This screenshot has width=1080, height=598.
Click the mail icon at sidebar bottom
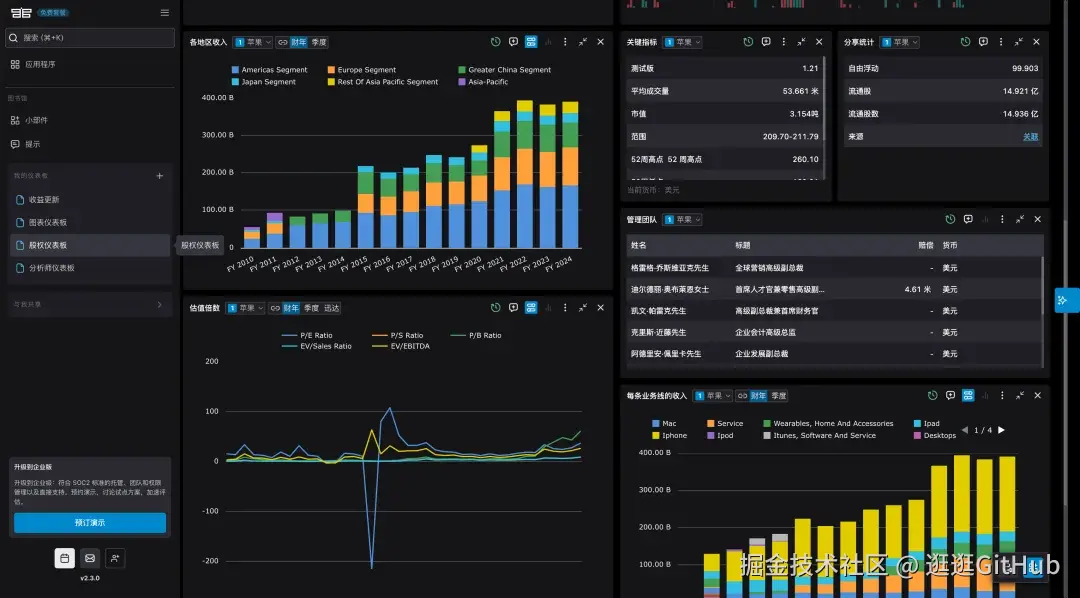(90, 558)
